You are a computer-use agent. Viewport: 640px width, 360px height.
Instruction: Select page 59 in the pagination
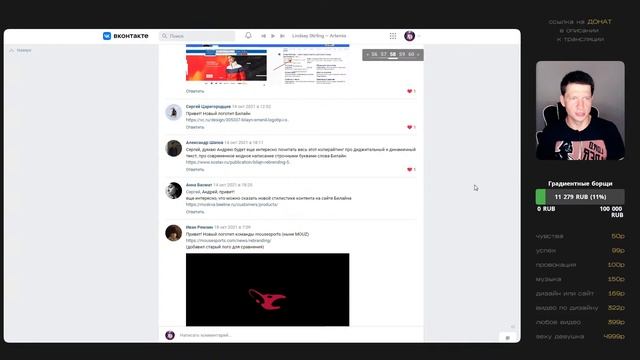point(402,54)
